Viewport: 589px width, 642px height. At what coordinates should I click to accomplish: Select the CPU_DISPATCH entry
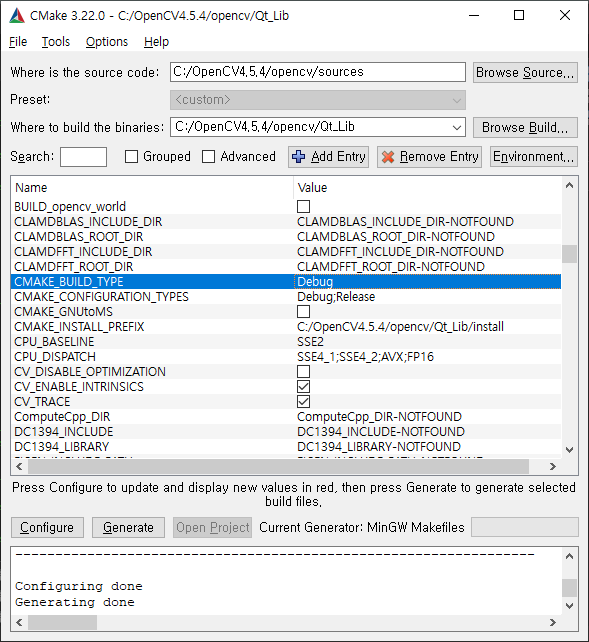tap(55, 357)
